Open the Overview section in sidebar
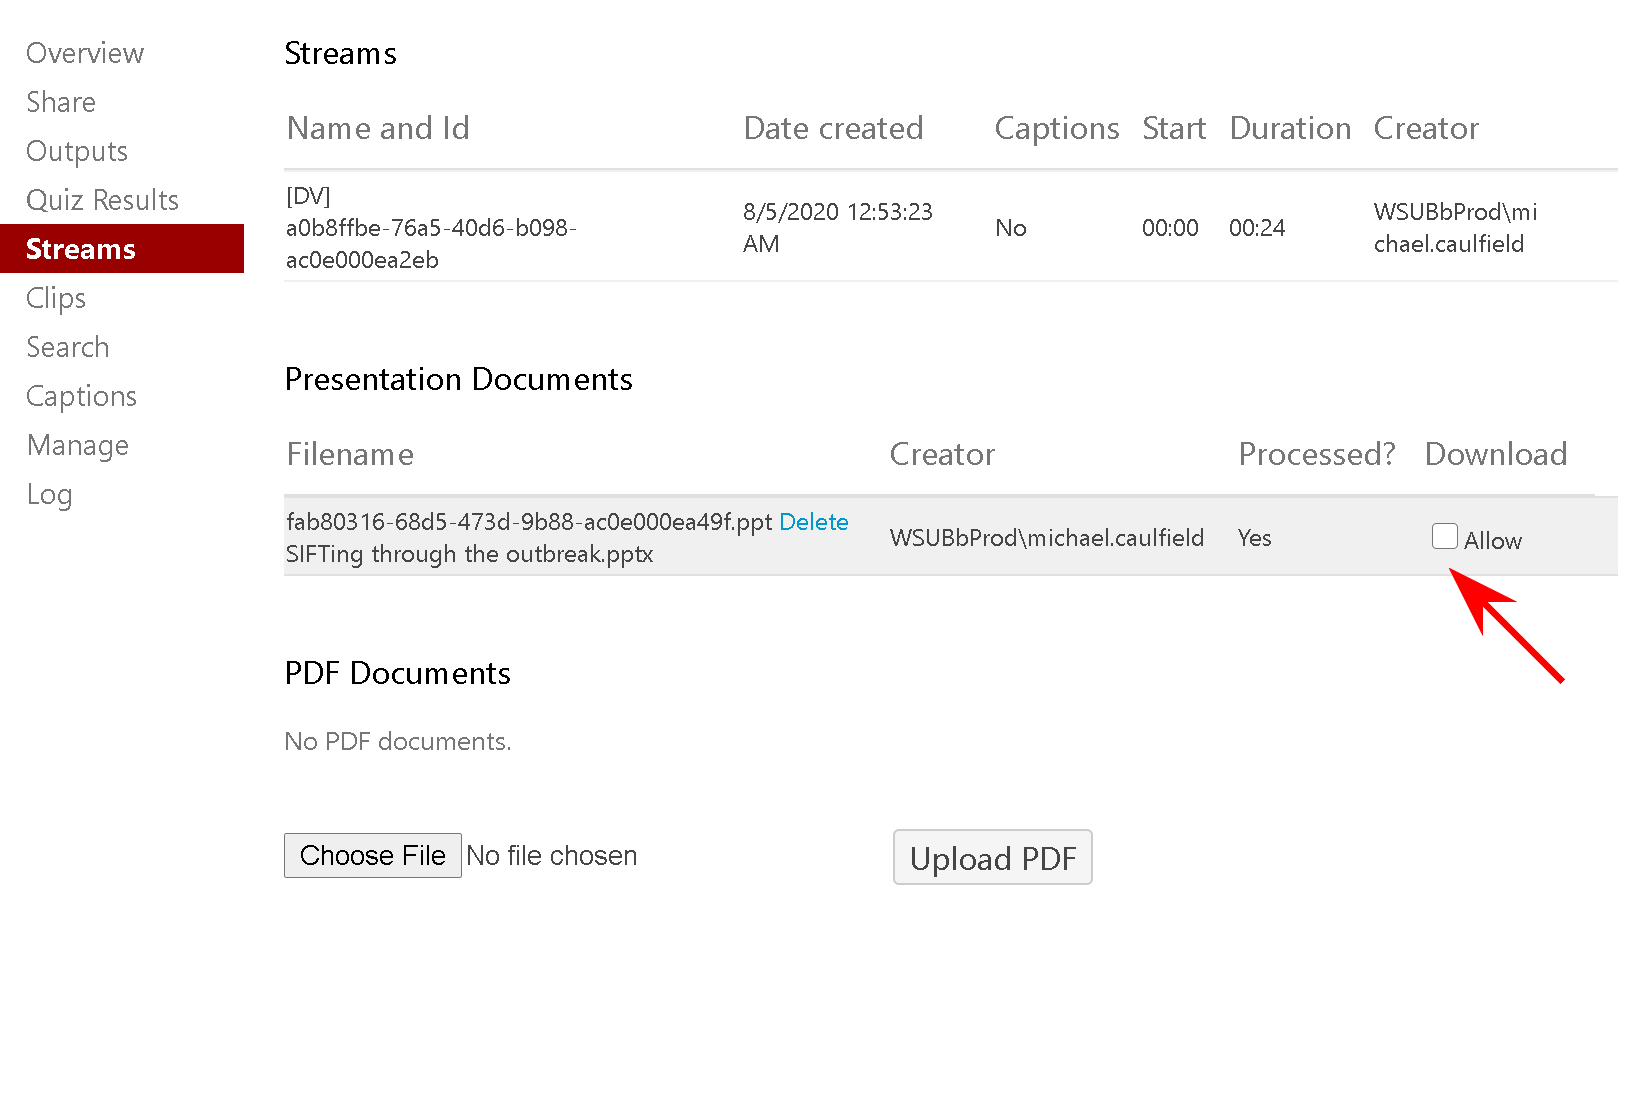This screenshot has height=1095, width=1645. coord(85,53)
